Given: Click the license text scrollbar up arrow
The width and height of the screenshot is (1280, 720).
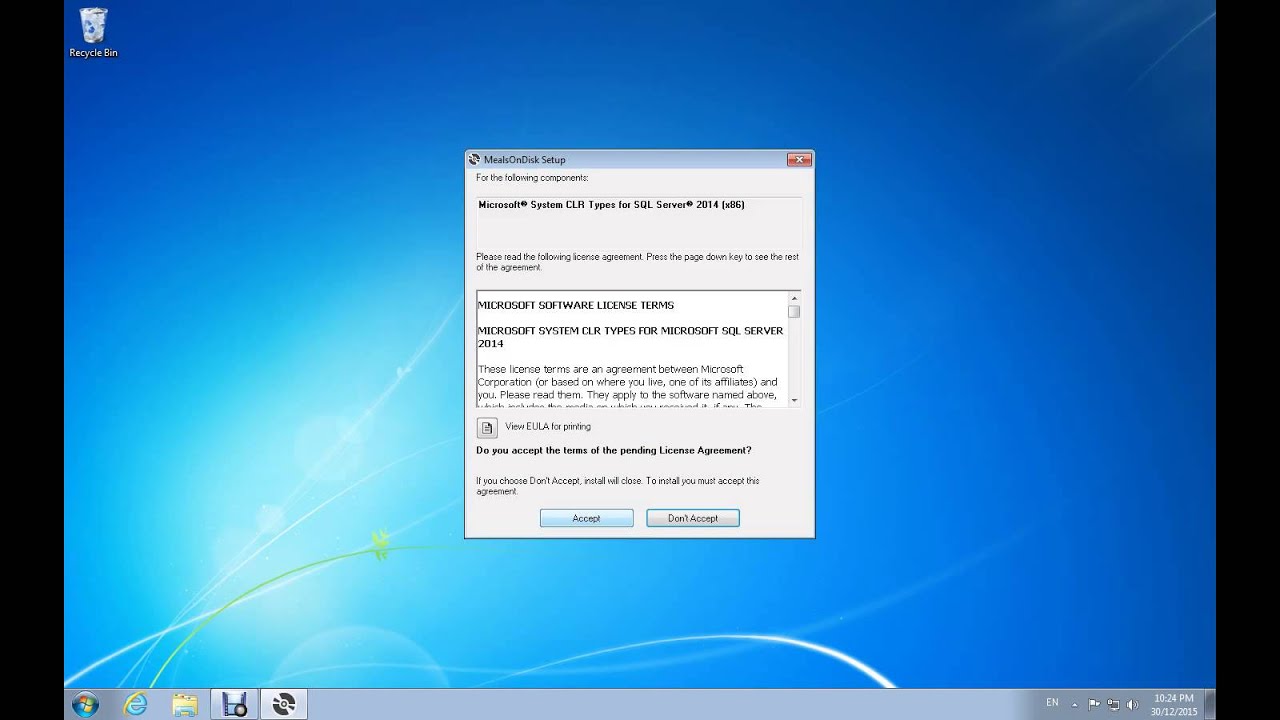Looking at the screenshot, I should point(794,298).
